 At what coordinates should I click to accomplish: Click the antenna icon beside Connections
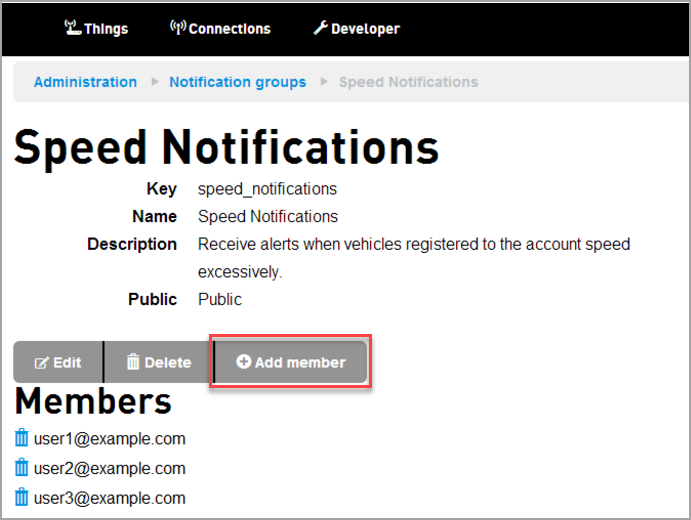[x=178, y=28]
